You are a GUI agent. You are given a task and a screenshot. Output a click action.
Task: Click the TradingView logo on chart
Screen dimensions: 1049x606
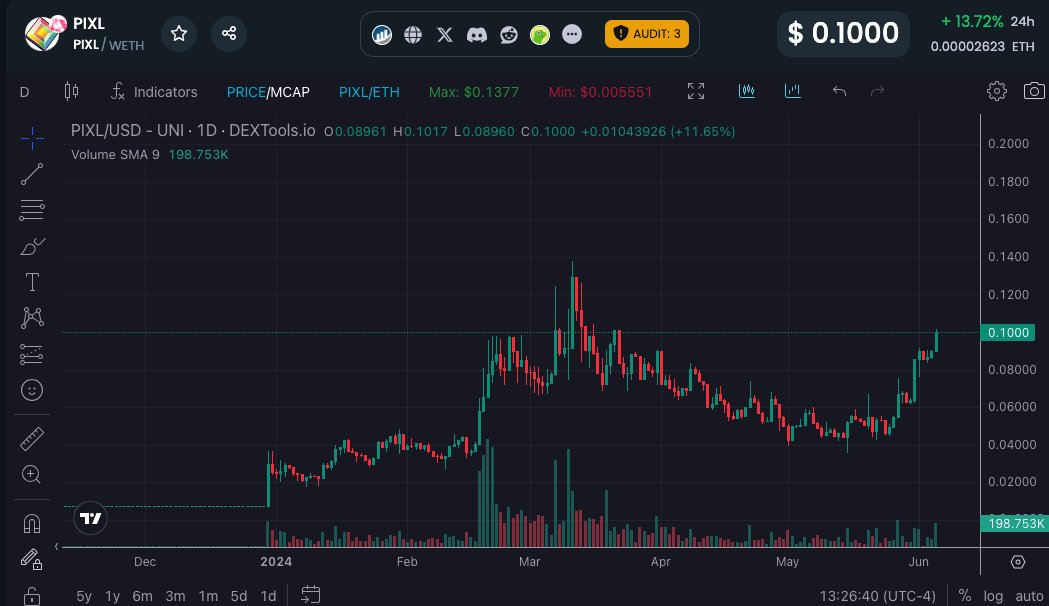click(90, 518)
